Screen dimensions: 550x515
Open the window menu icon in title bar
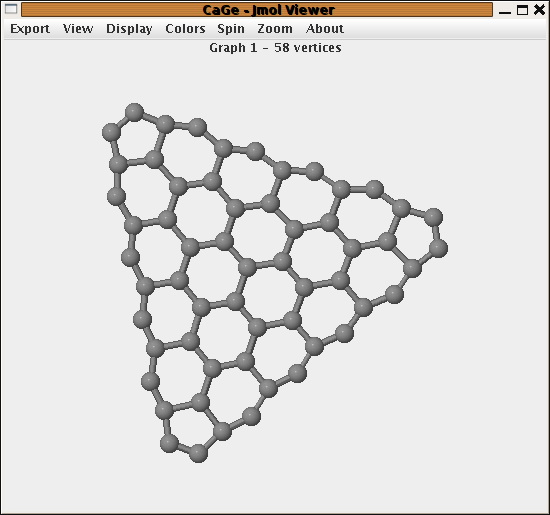tap(11, 9)
